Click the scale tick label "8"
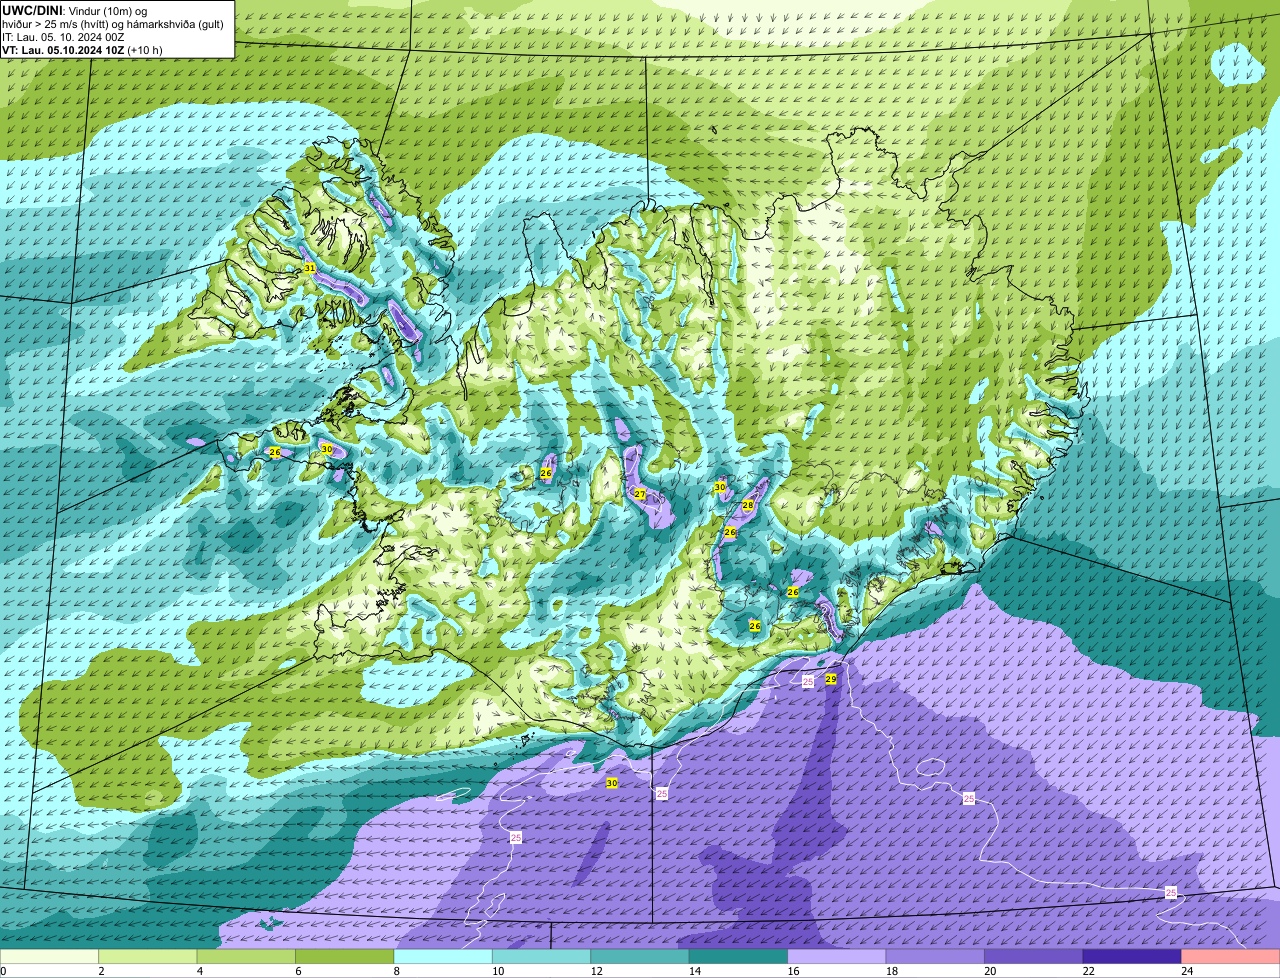 (x=396, y=971)
